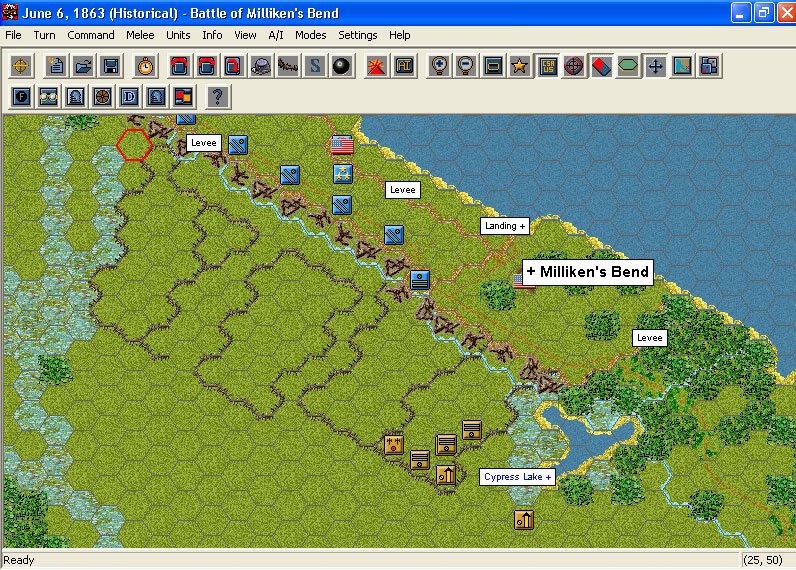
Task: Zoom in with the plus magnifier icon
Action: pyautogui.click(x=438, y=67)
